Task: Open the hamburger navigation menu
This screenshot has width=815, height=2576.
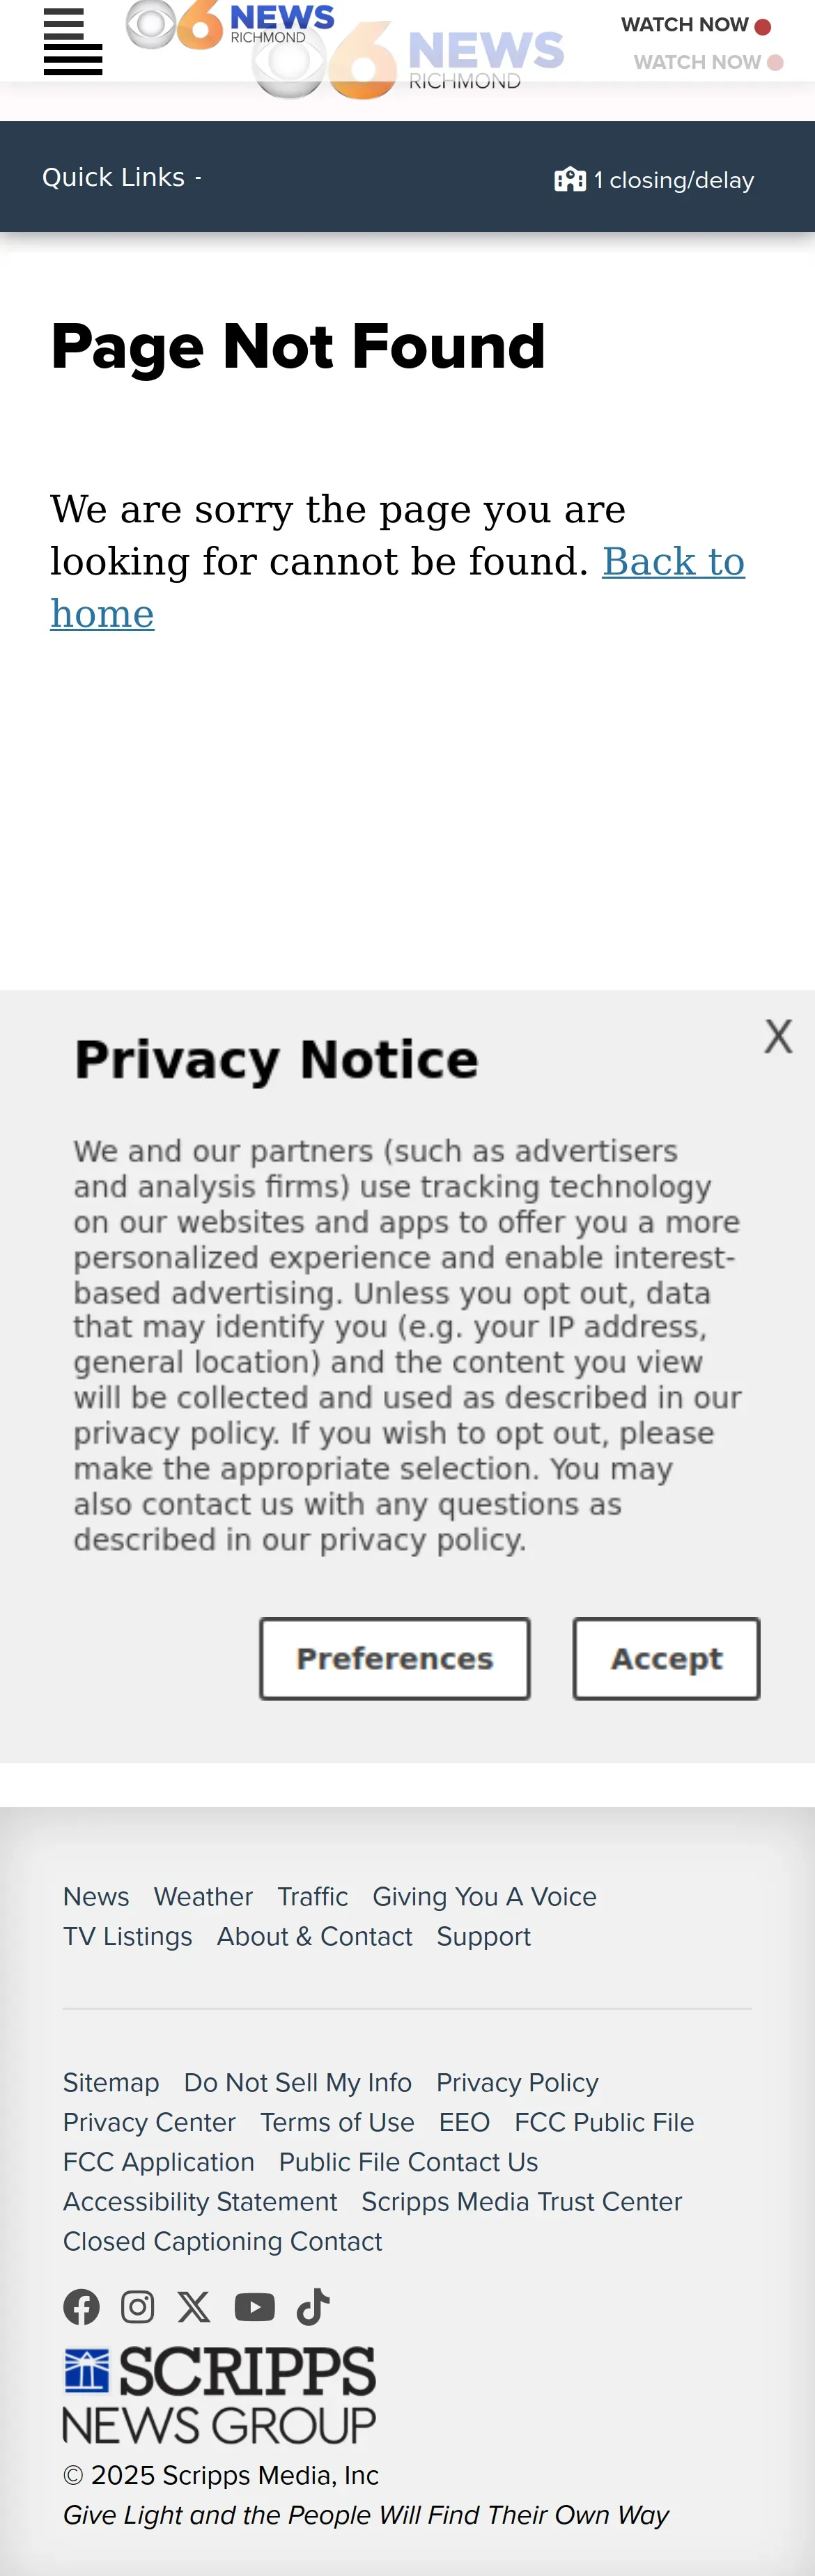Action: (73, 41)
